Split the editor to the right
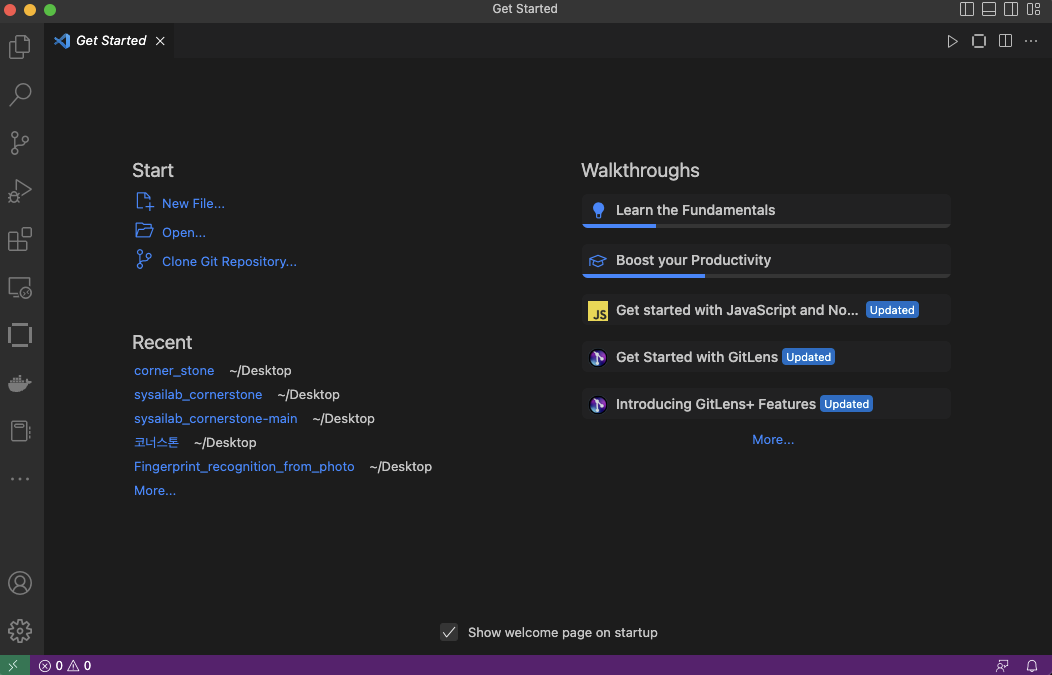Screen dimensions: 1052x675 click(1005, 42)
